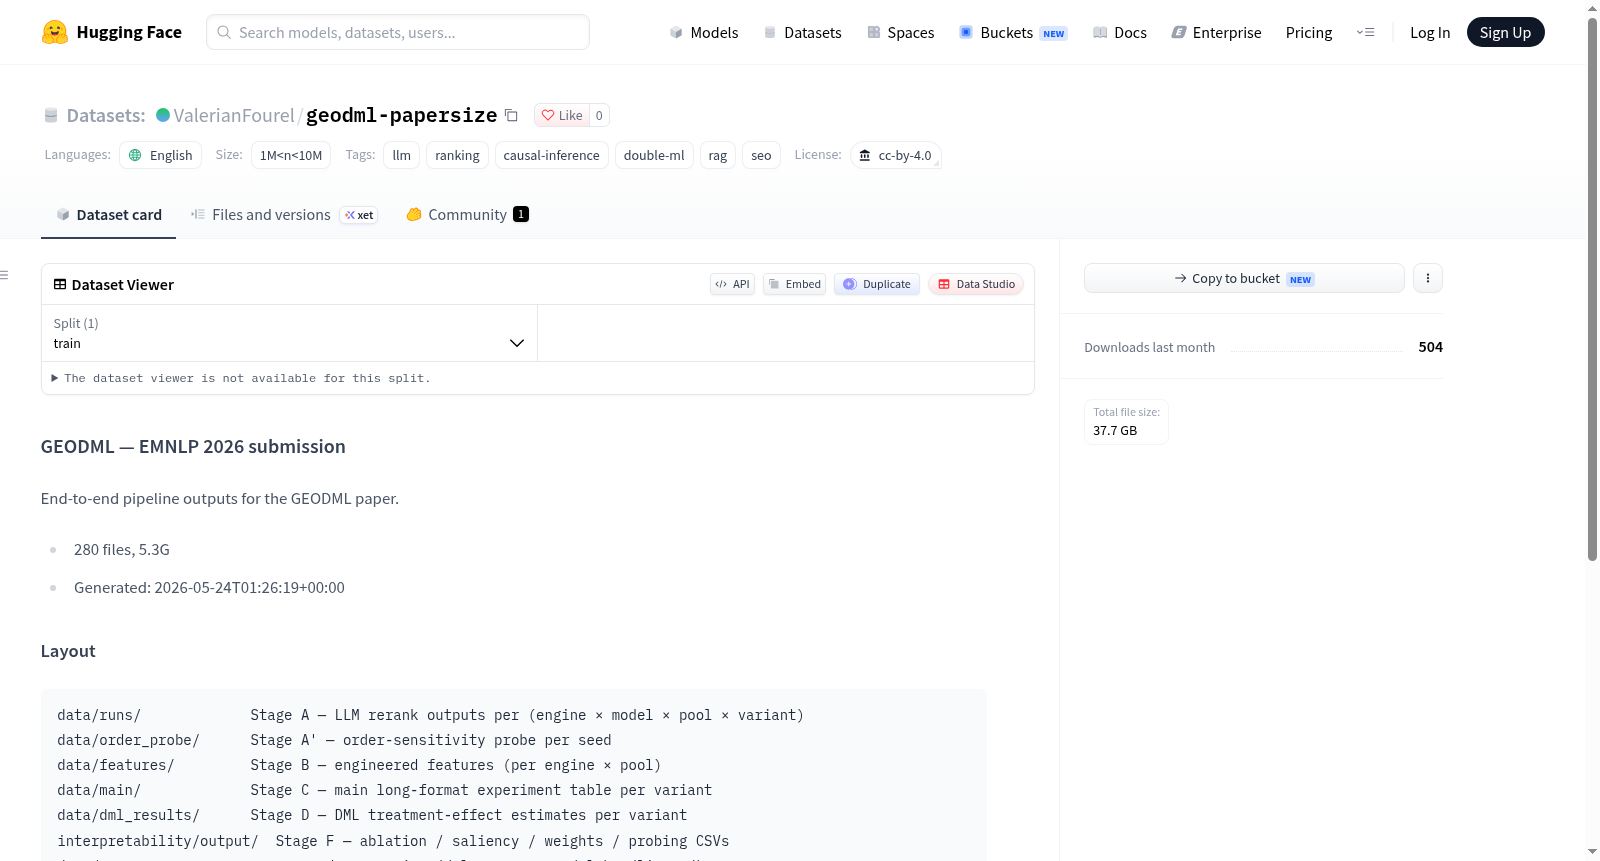Click the ValerianFourel avatar icon

163,115
